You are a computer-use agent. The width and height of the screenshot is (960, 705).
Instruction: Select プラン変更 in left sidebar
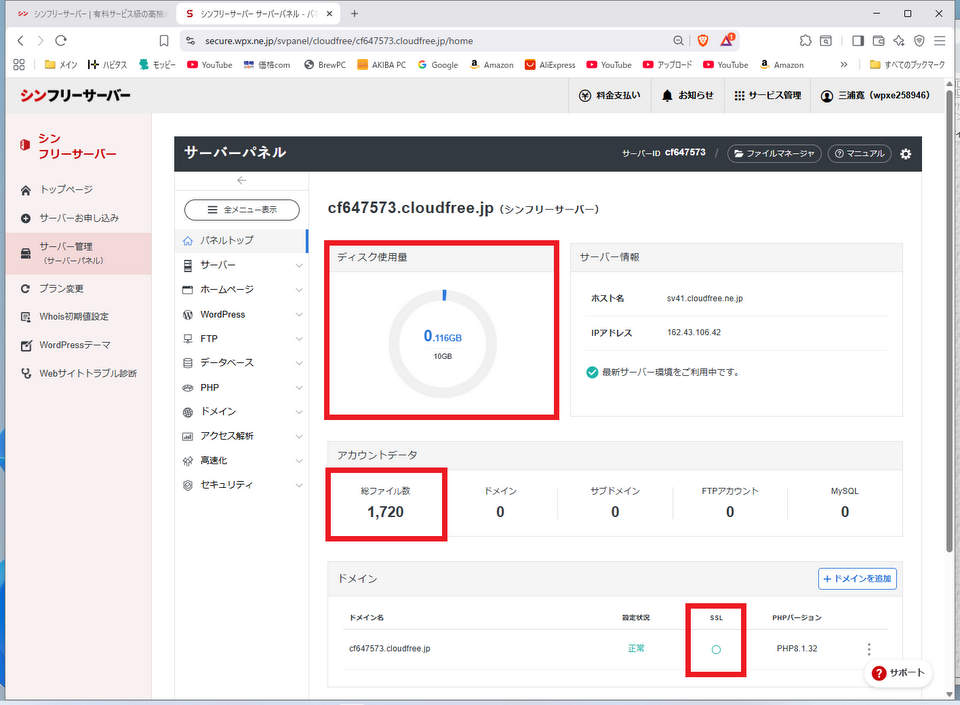click(x=61, y=288)
